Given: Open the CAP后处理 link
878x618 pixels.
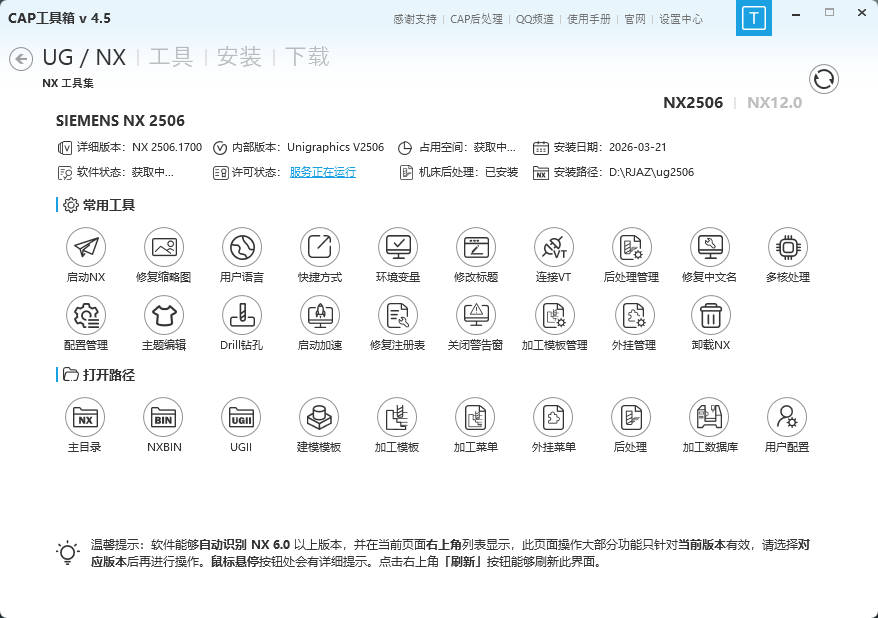Looking at the screenshot, I should (x=477, y=19).
